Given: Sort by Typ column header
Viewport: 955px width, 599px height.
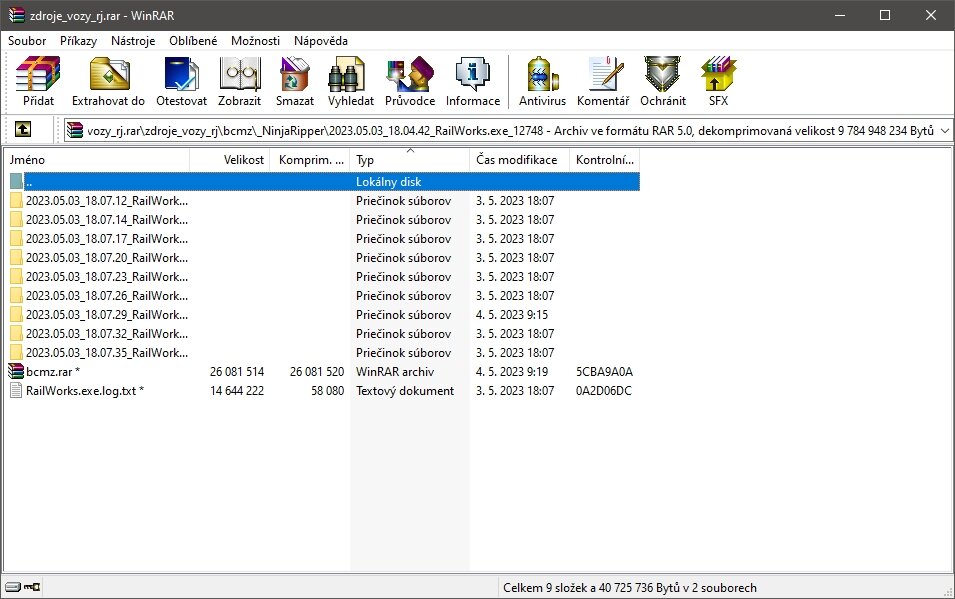Looking at the screenshot, I should click(409, 160).
